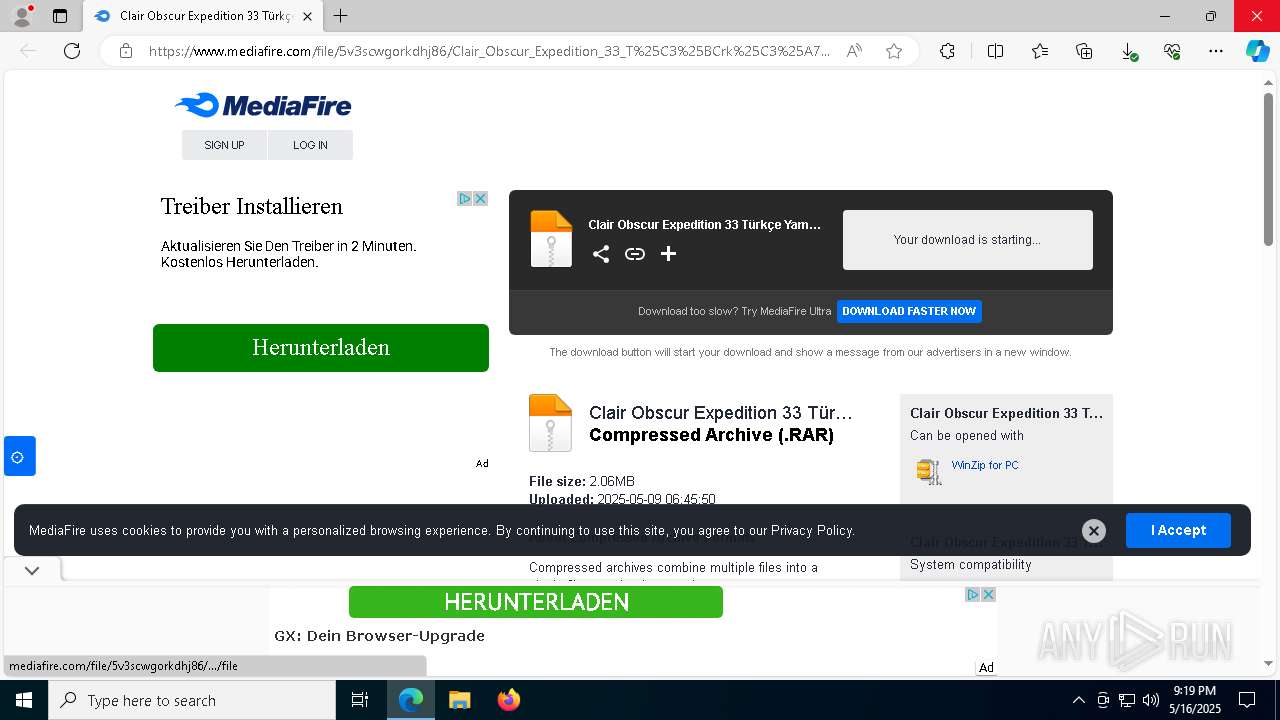The height and width of the screenshot is (720, 1280).
Task: View site information lock icon
Action: point(126,51)
